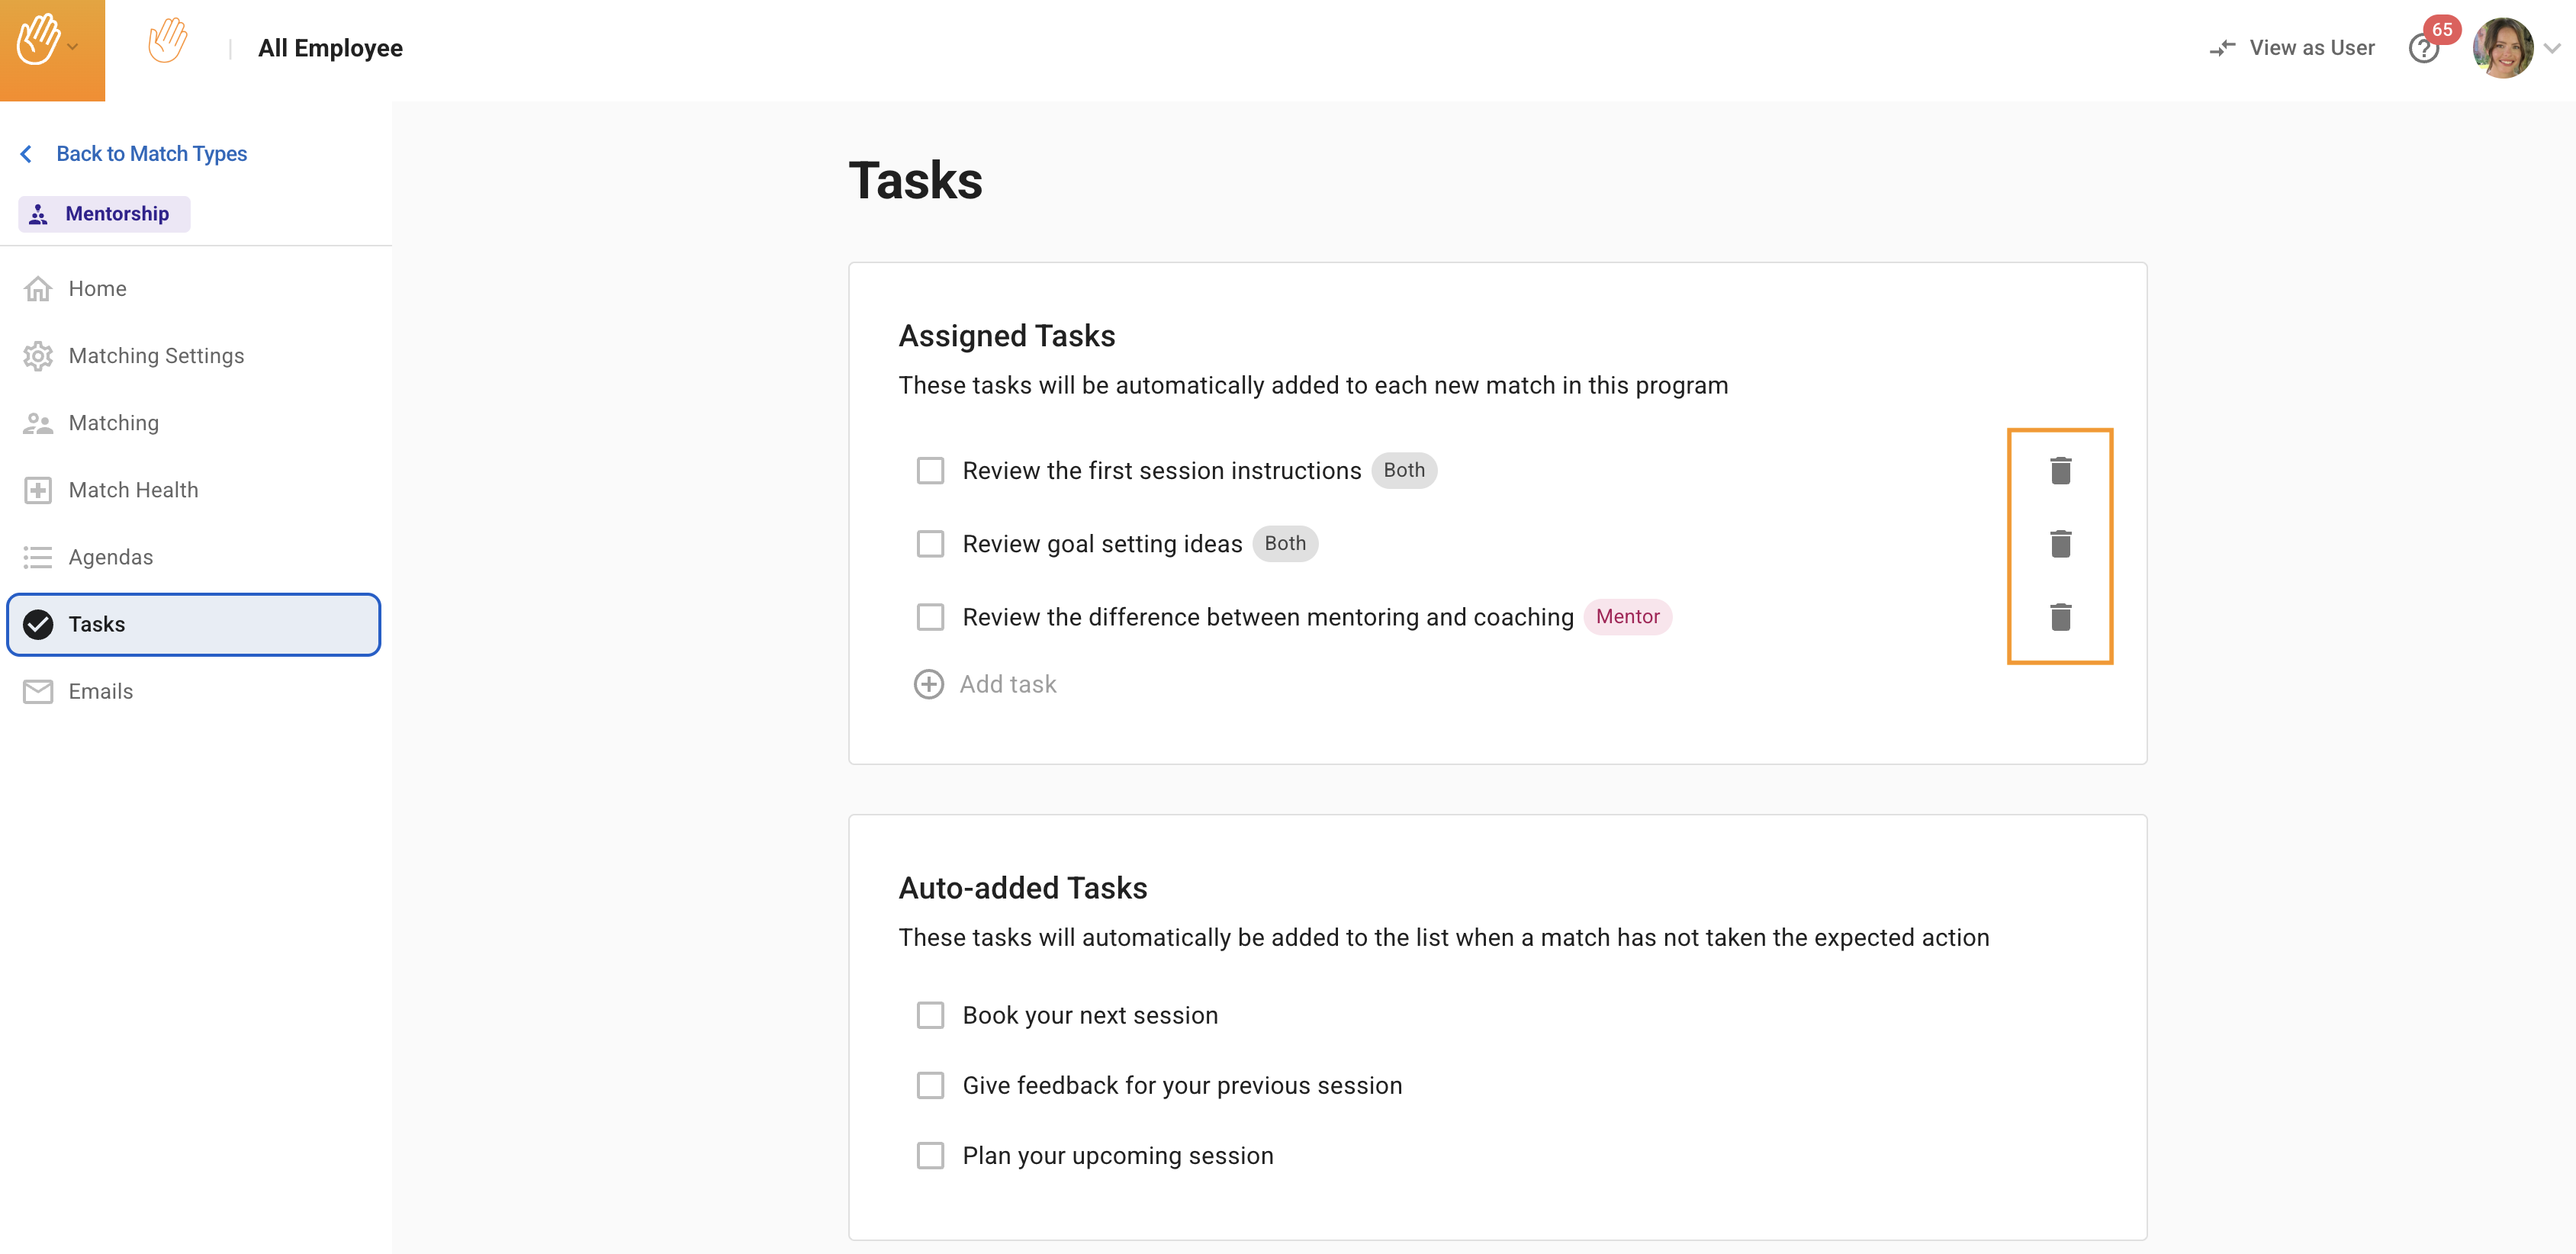
Task: Open the Mentorship match type selector
Action: [x=104, y=214]
